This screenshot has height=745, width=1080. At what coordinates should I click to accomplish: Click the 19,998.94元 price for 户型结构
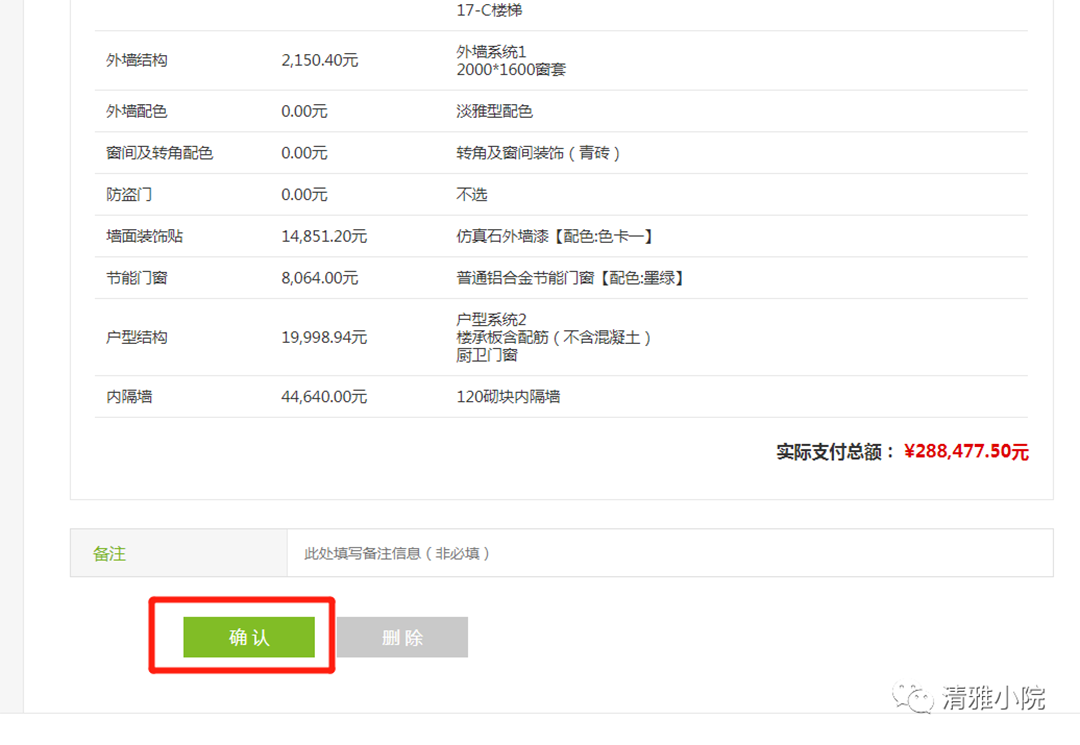[324, 337]
